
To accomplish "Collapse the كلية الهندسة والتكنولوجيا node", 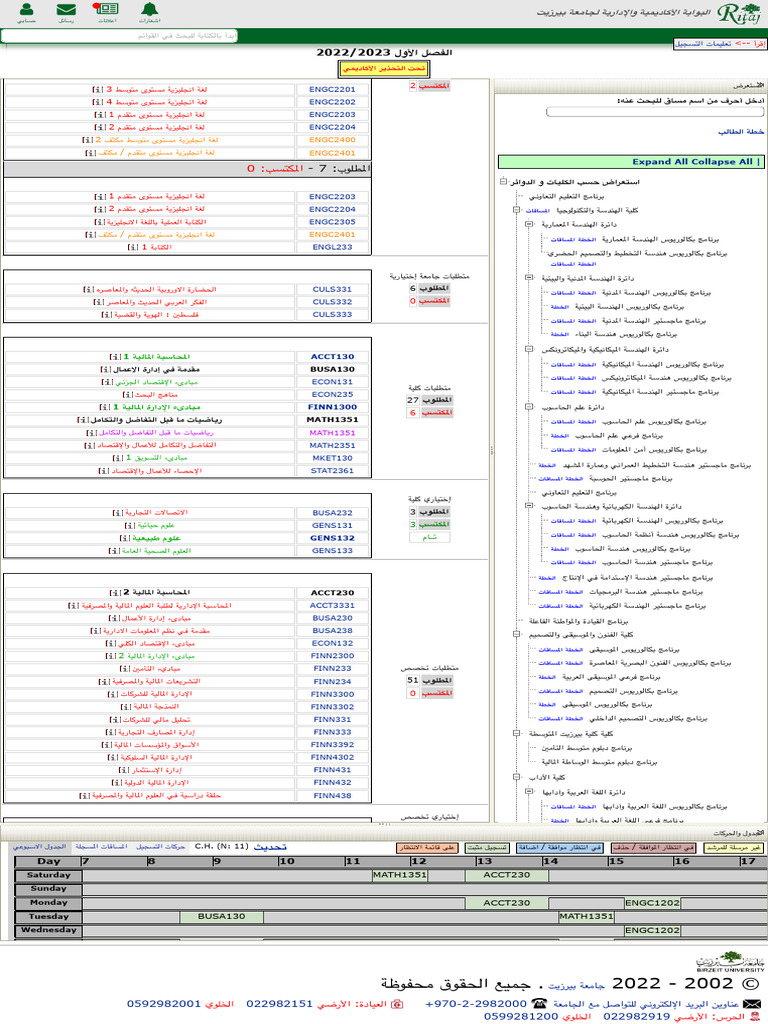I will (x=514, y=211).
